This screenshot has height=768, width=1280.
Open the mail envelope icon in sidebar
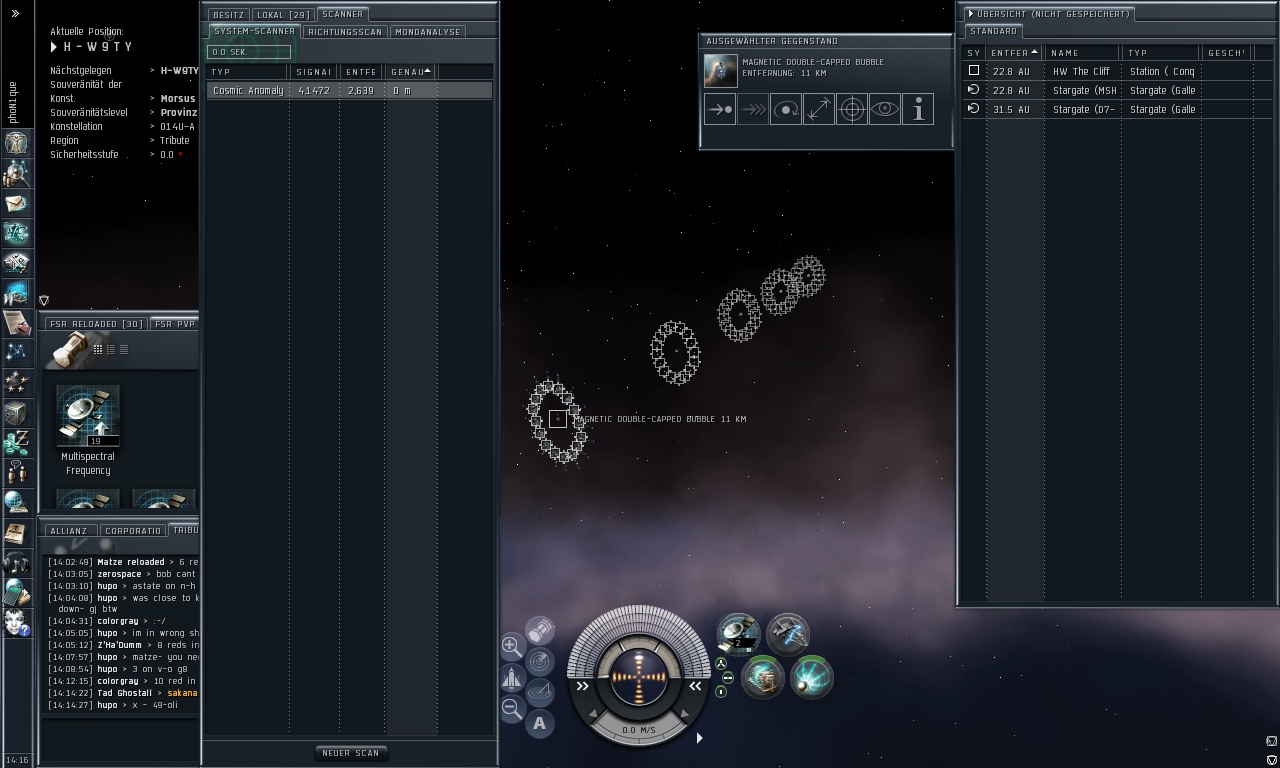[x=16, y=203]
